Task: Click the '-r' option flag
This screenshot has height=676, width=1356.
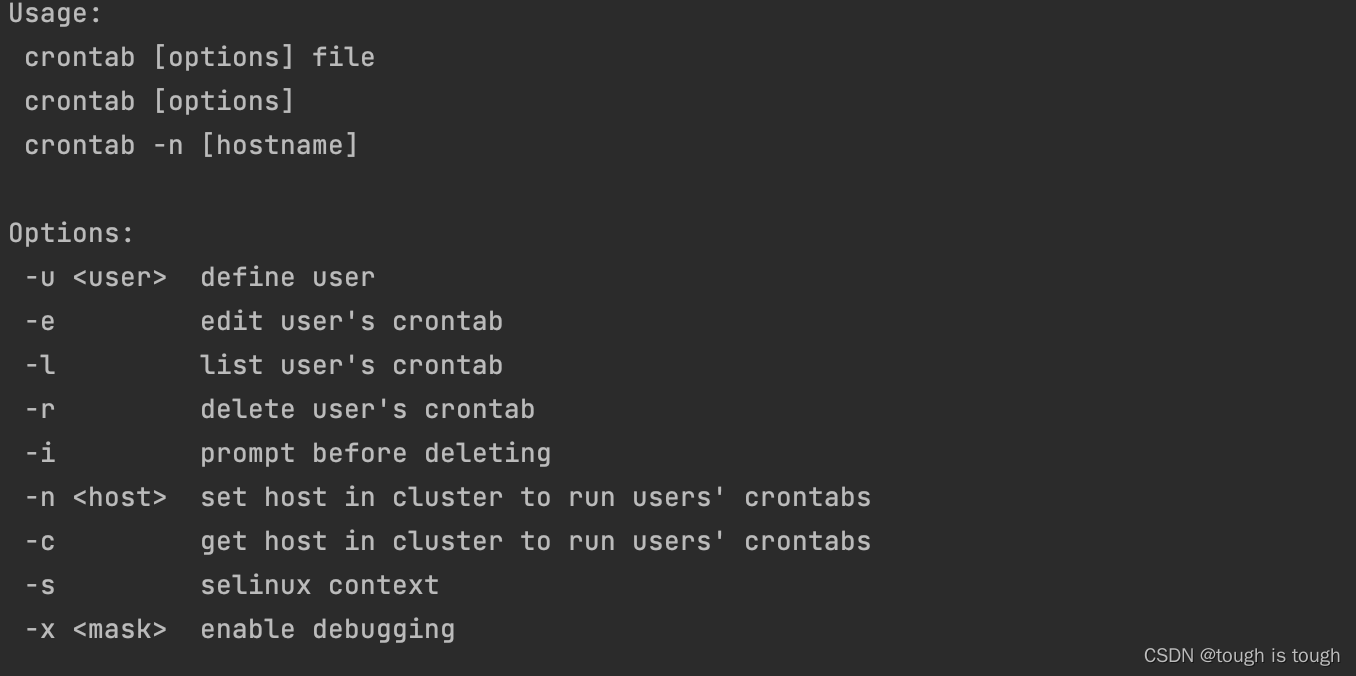Action: 40,409
